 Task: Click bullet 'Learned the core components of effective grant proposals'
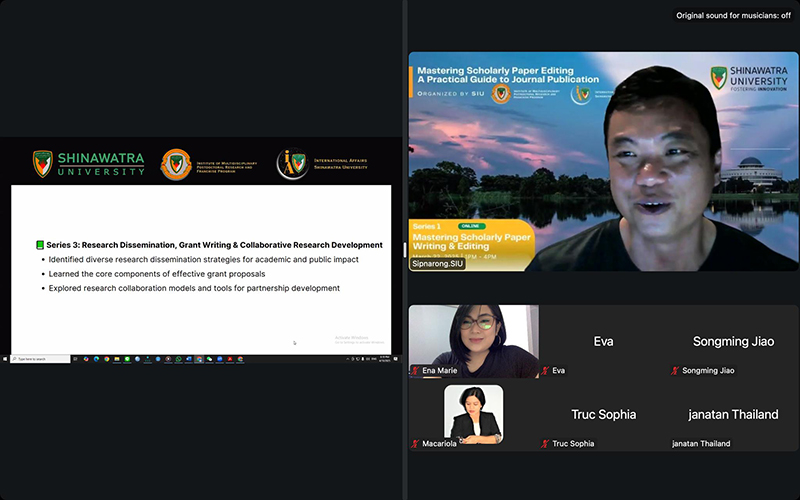point(157,273)
